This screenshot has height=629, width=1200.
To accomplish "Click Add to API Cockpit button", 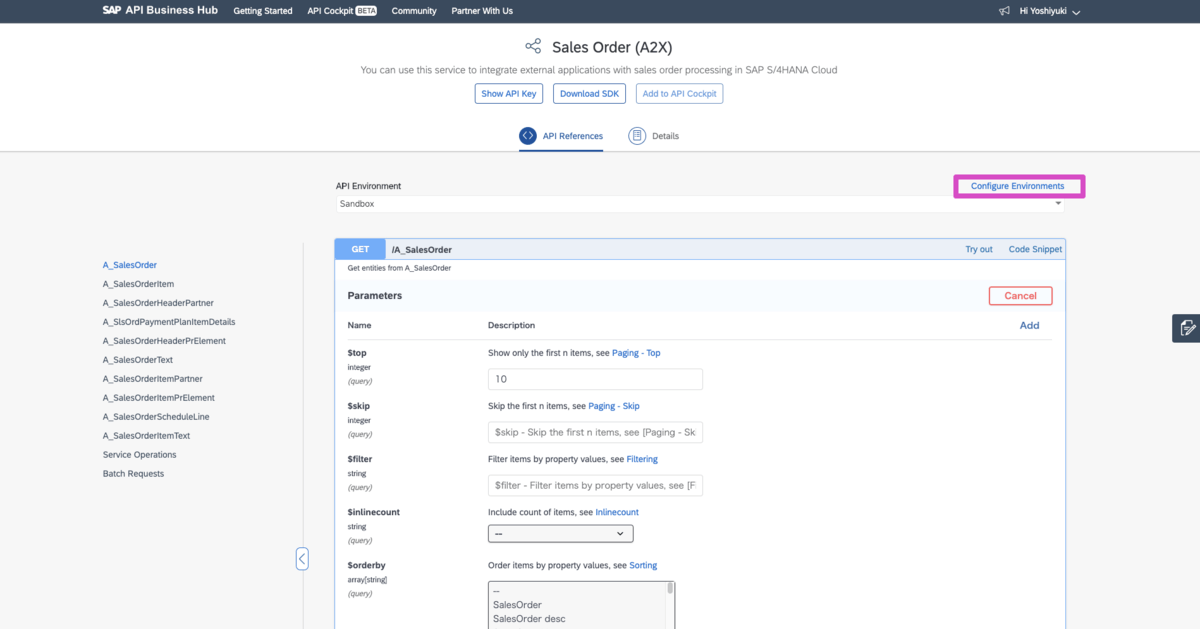I will [679, 93].
